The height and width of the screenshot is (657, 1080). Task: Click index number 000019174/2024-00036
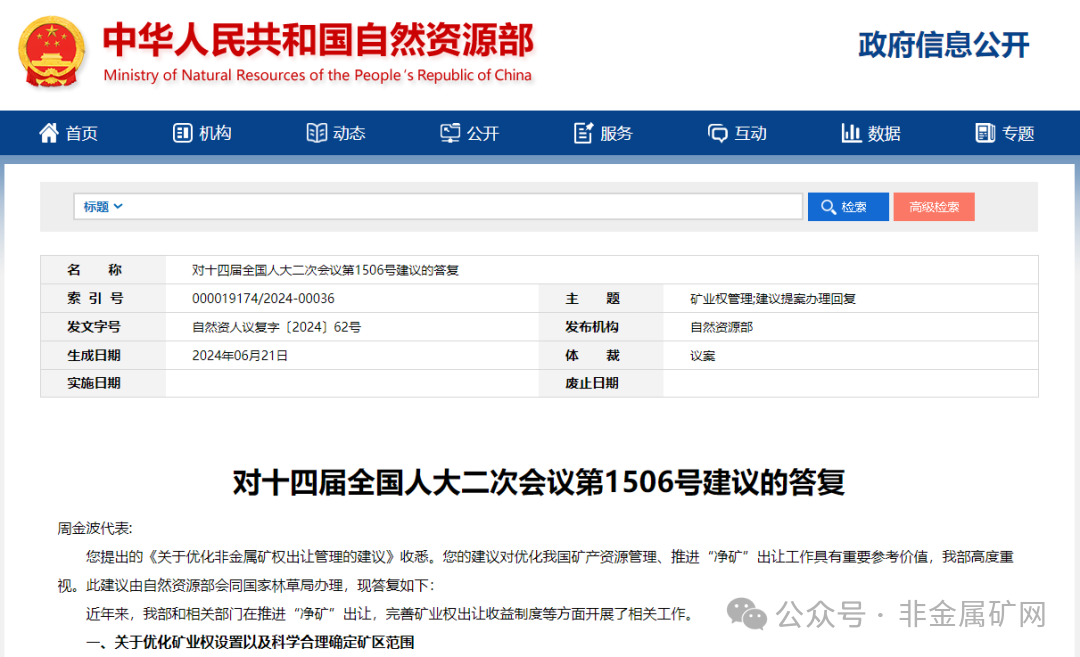pyautogui.click(x=262, y=297)
